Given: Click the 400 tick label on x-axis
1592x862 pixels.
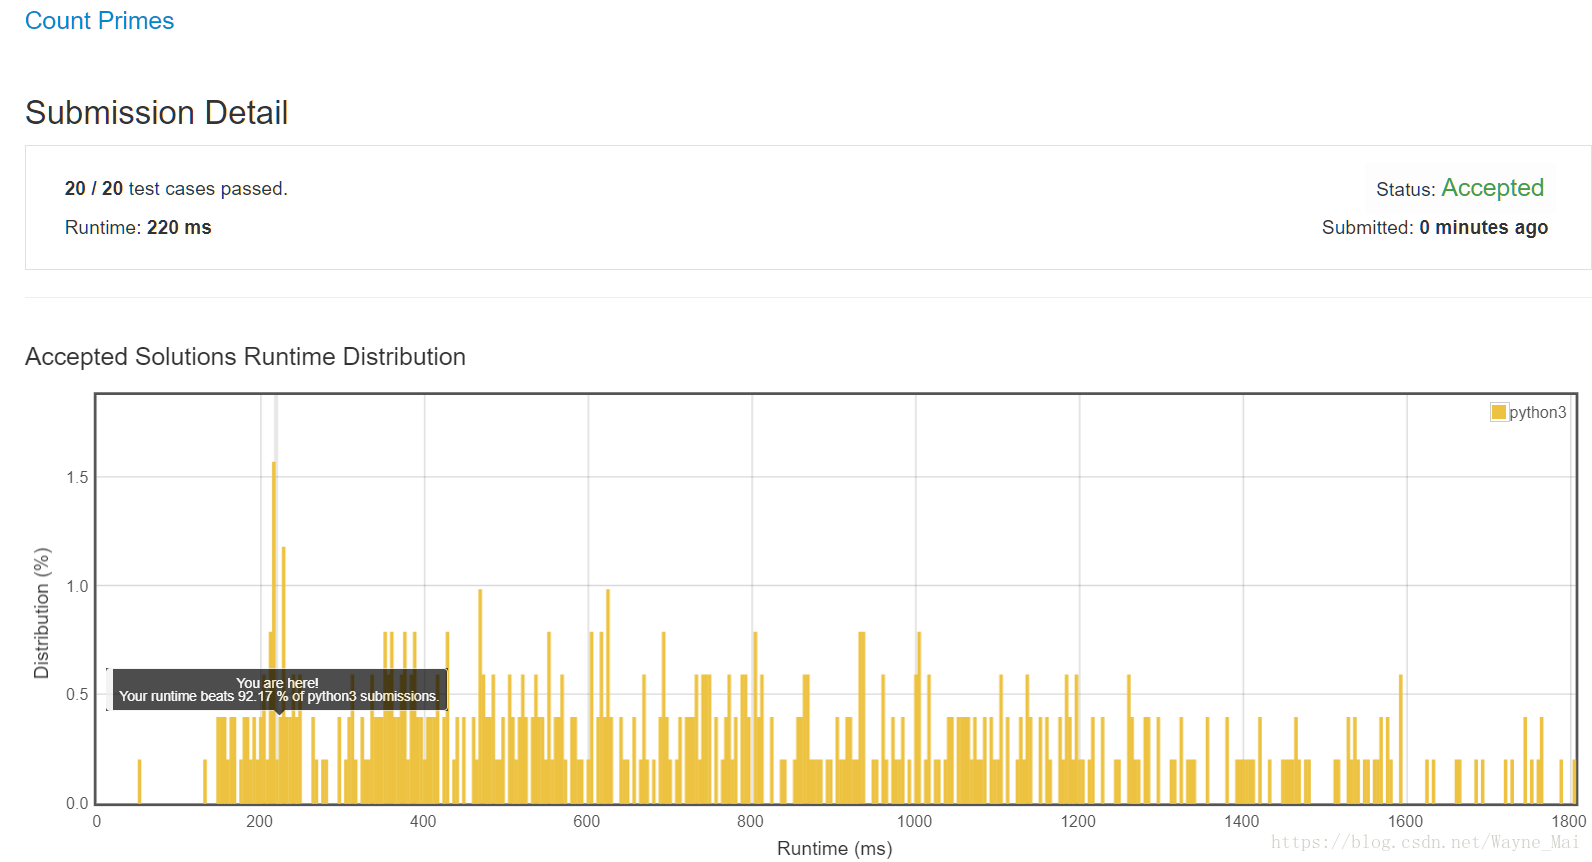Looking at the screenshot, I should click(x=423, y=822).
